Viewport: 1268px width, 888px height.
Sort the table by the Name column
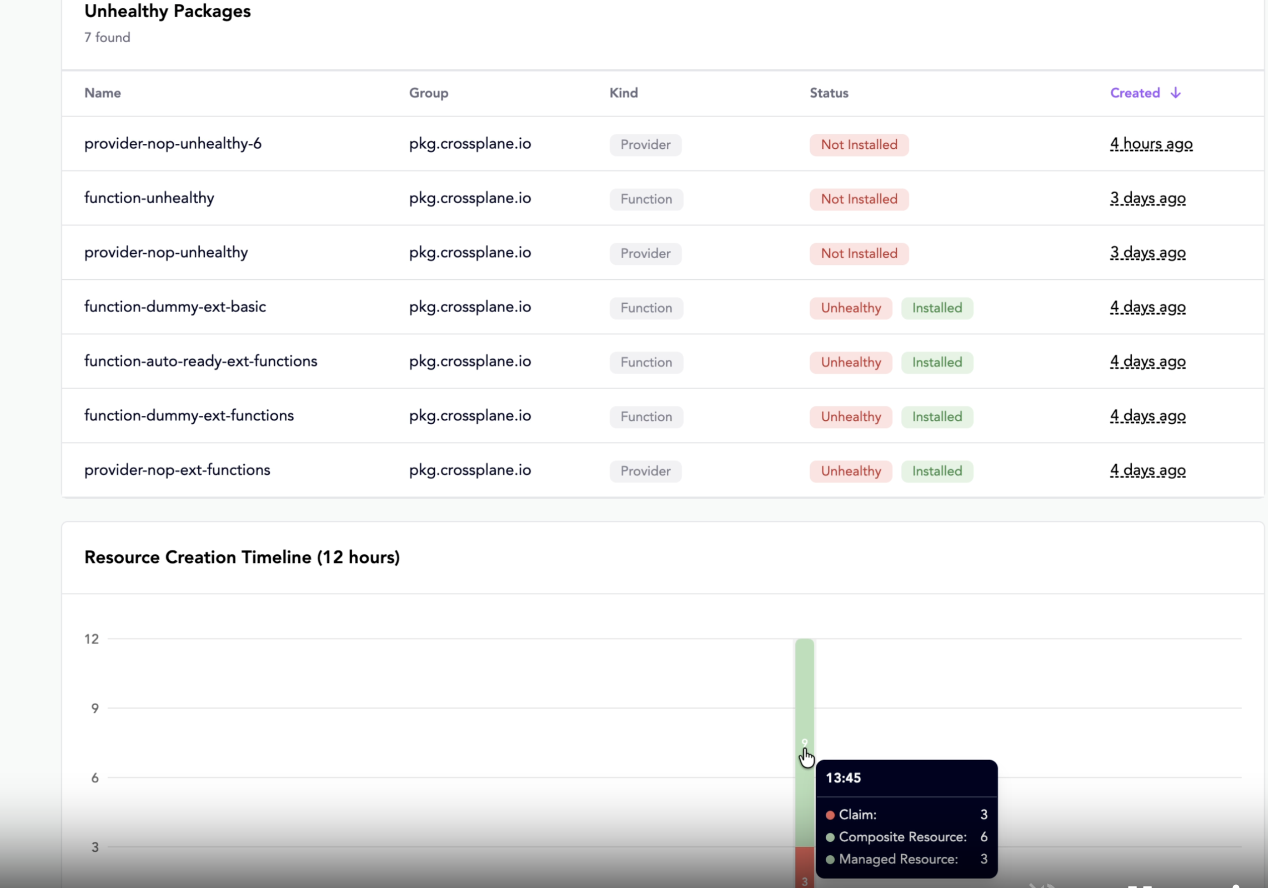pos(103,92)
